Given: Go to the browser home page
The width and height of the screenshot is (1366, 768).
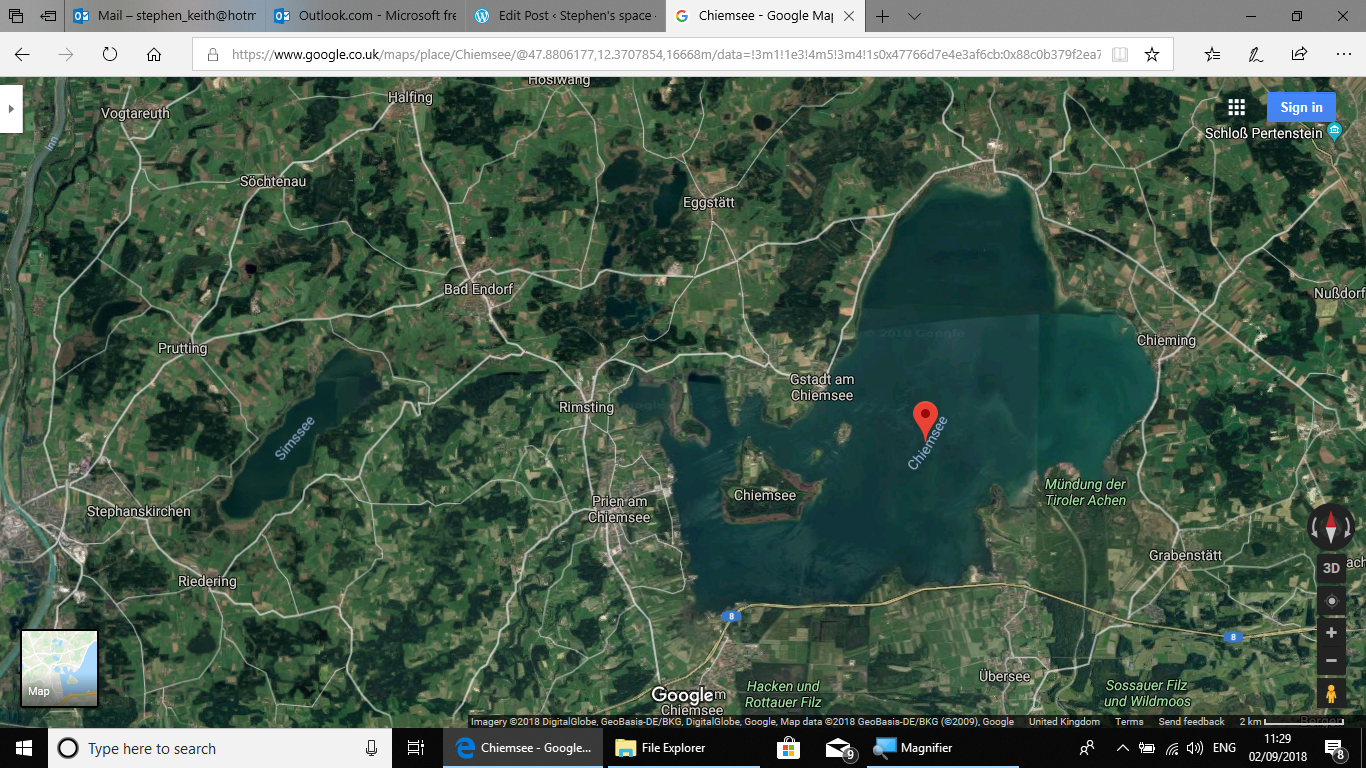Looking at the screenshot, I should (154, 55).
